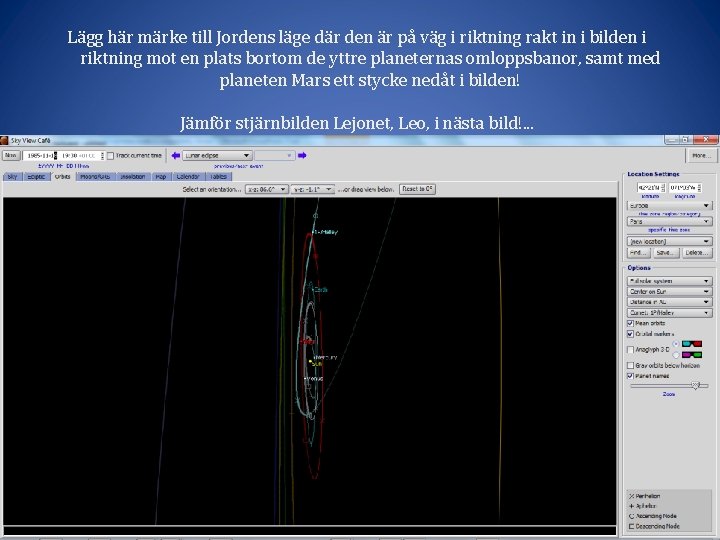Switch to the Moons/GRS tab

95,177
